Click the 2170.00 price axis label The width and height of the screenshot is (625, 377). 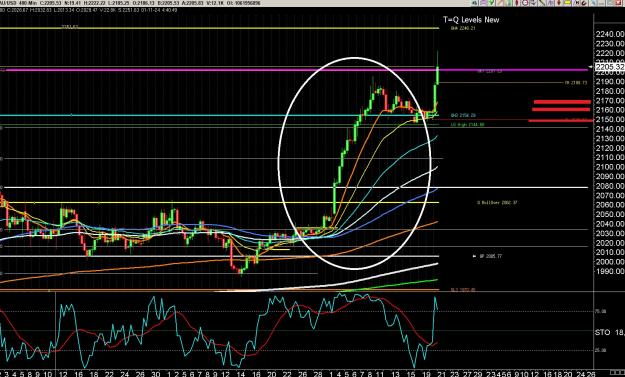point(609,100)
